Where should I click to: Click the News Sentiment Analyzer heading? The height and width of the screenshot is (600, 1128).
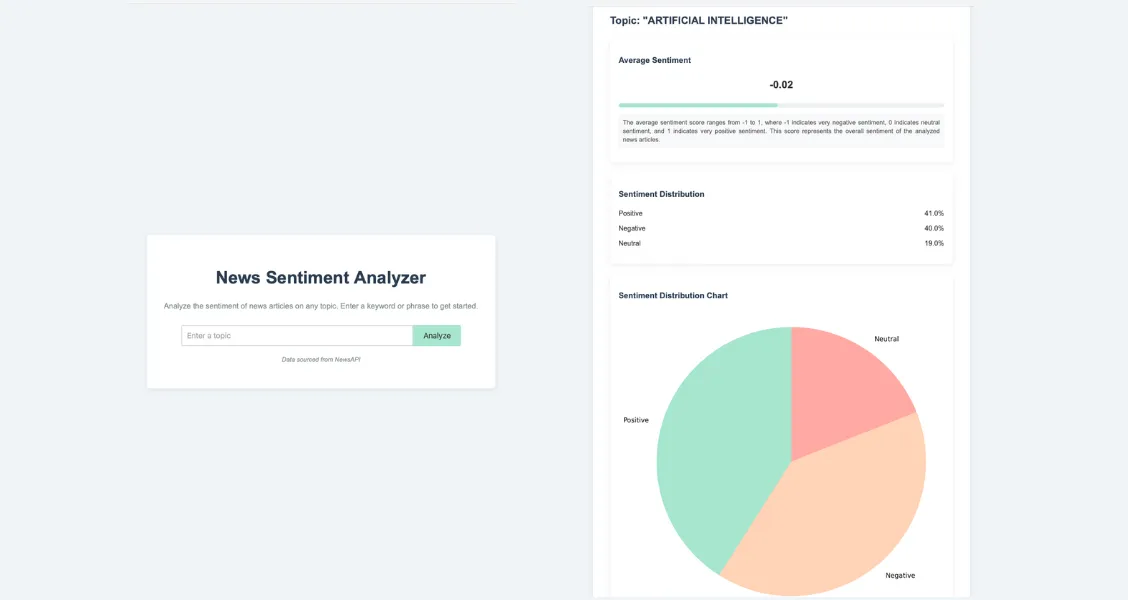(320, 278)
